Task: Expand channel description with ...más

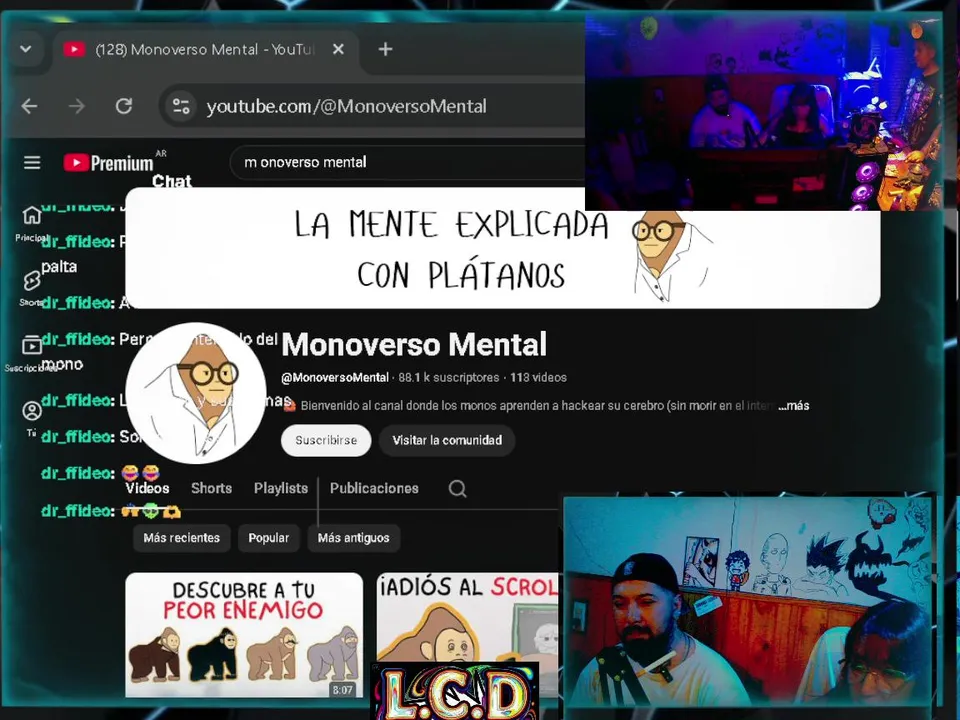Action: tap(794, 405)
